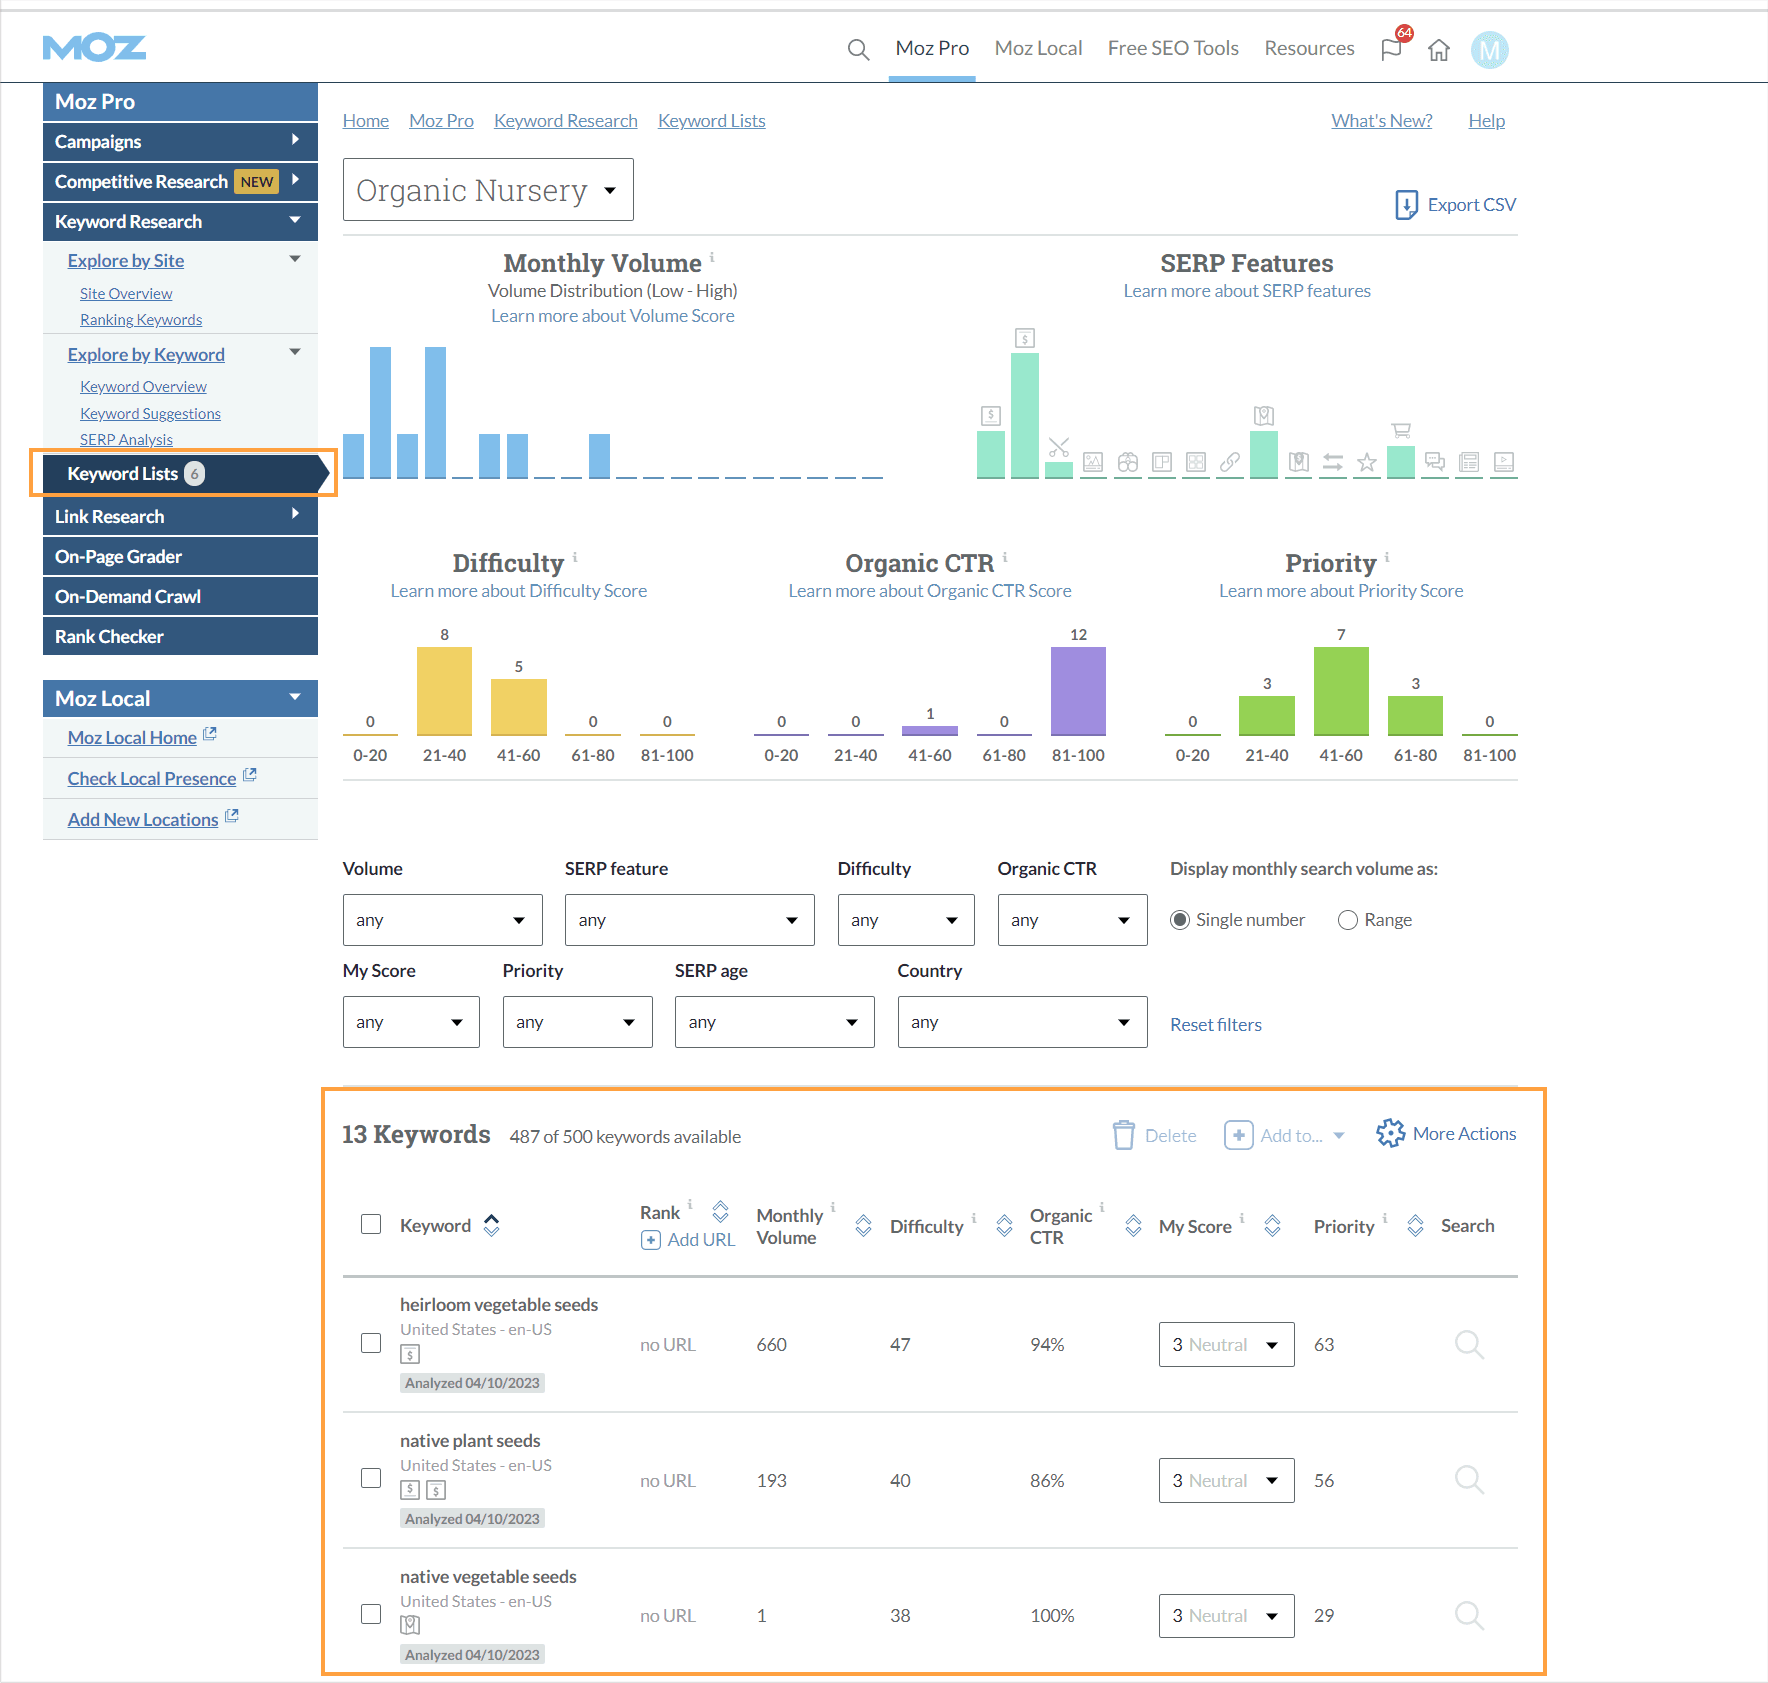
Task: Switch to the Moz Local tab
Action: [1038, 48]
